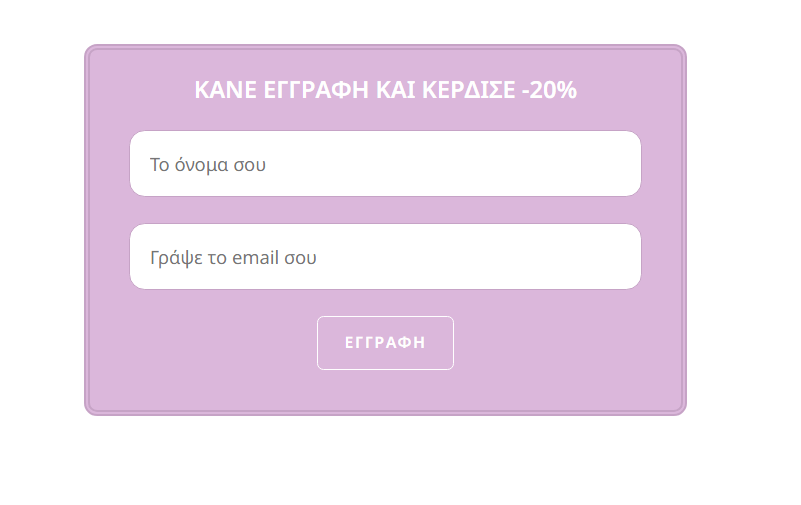The image size is (801, 505).
Task: Focus the 'Γράψε το email σου' field
Action: (x=385, y=257)
